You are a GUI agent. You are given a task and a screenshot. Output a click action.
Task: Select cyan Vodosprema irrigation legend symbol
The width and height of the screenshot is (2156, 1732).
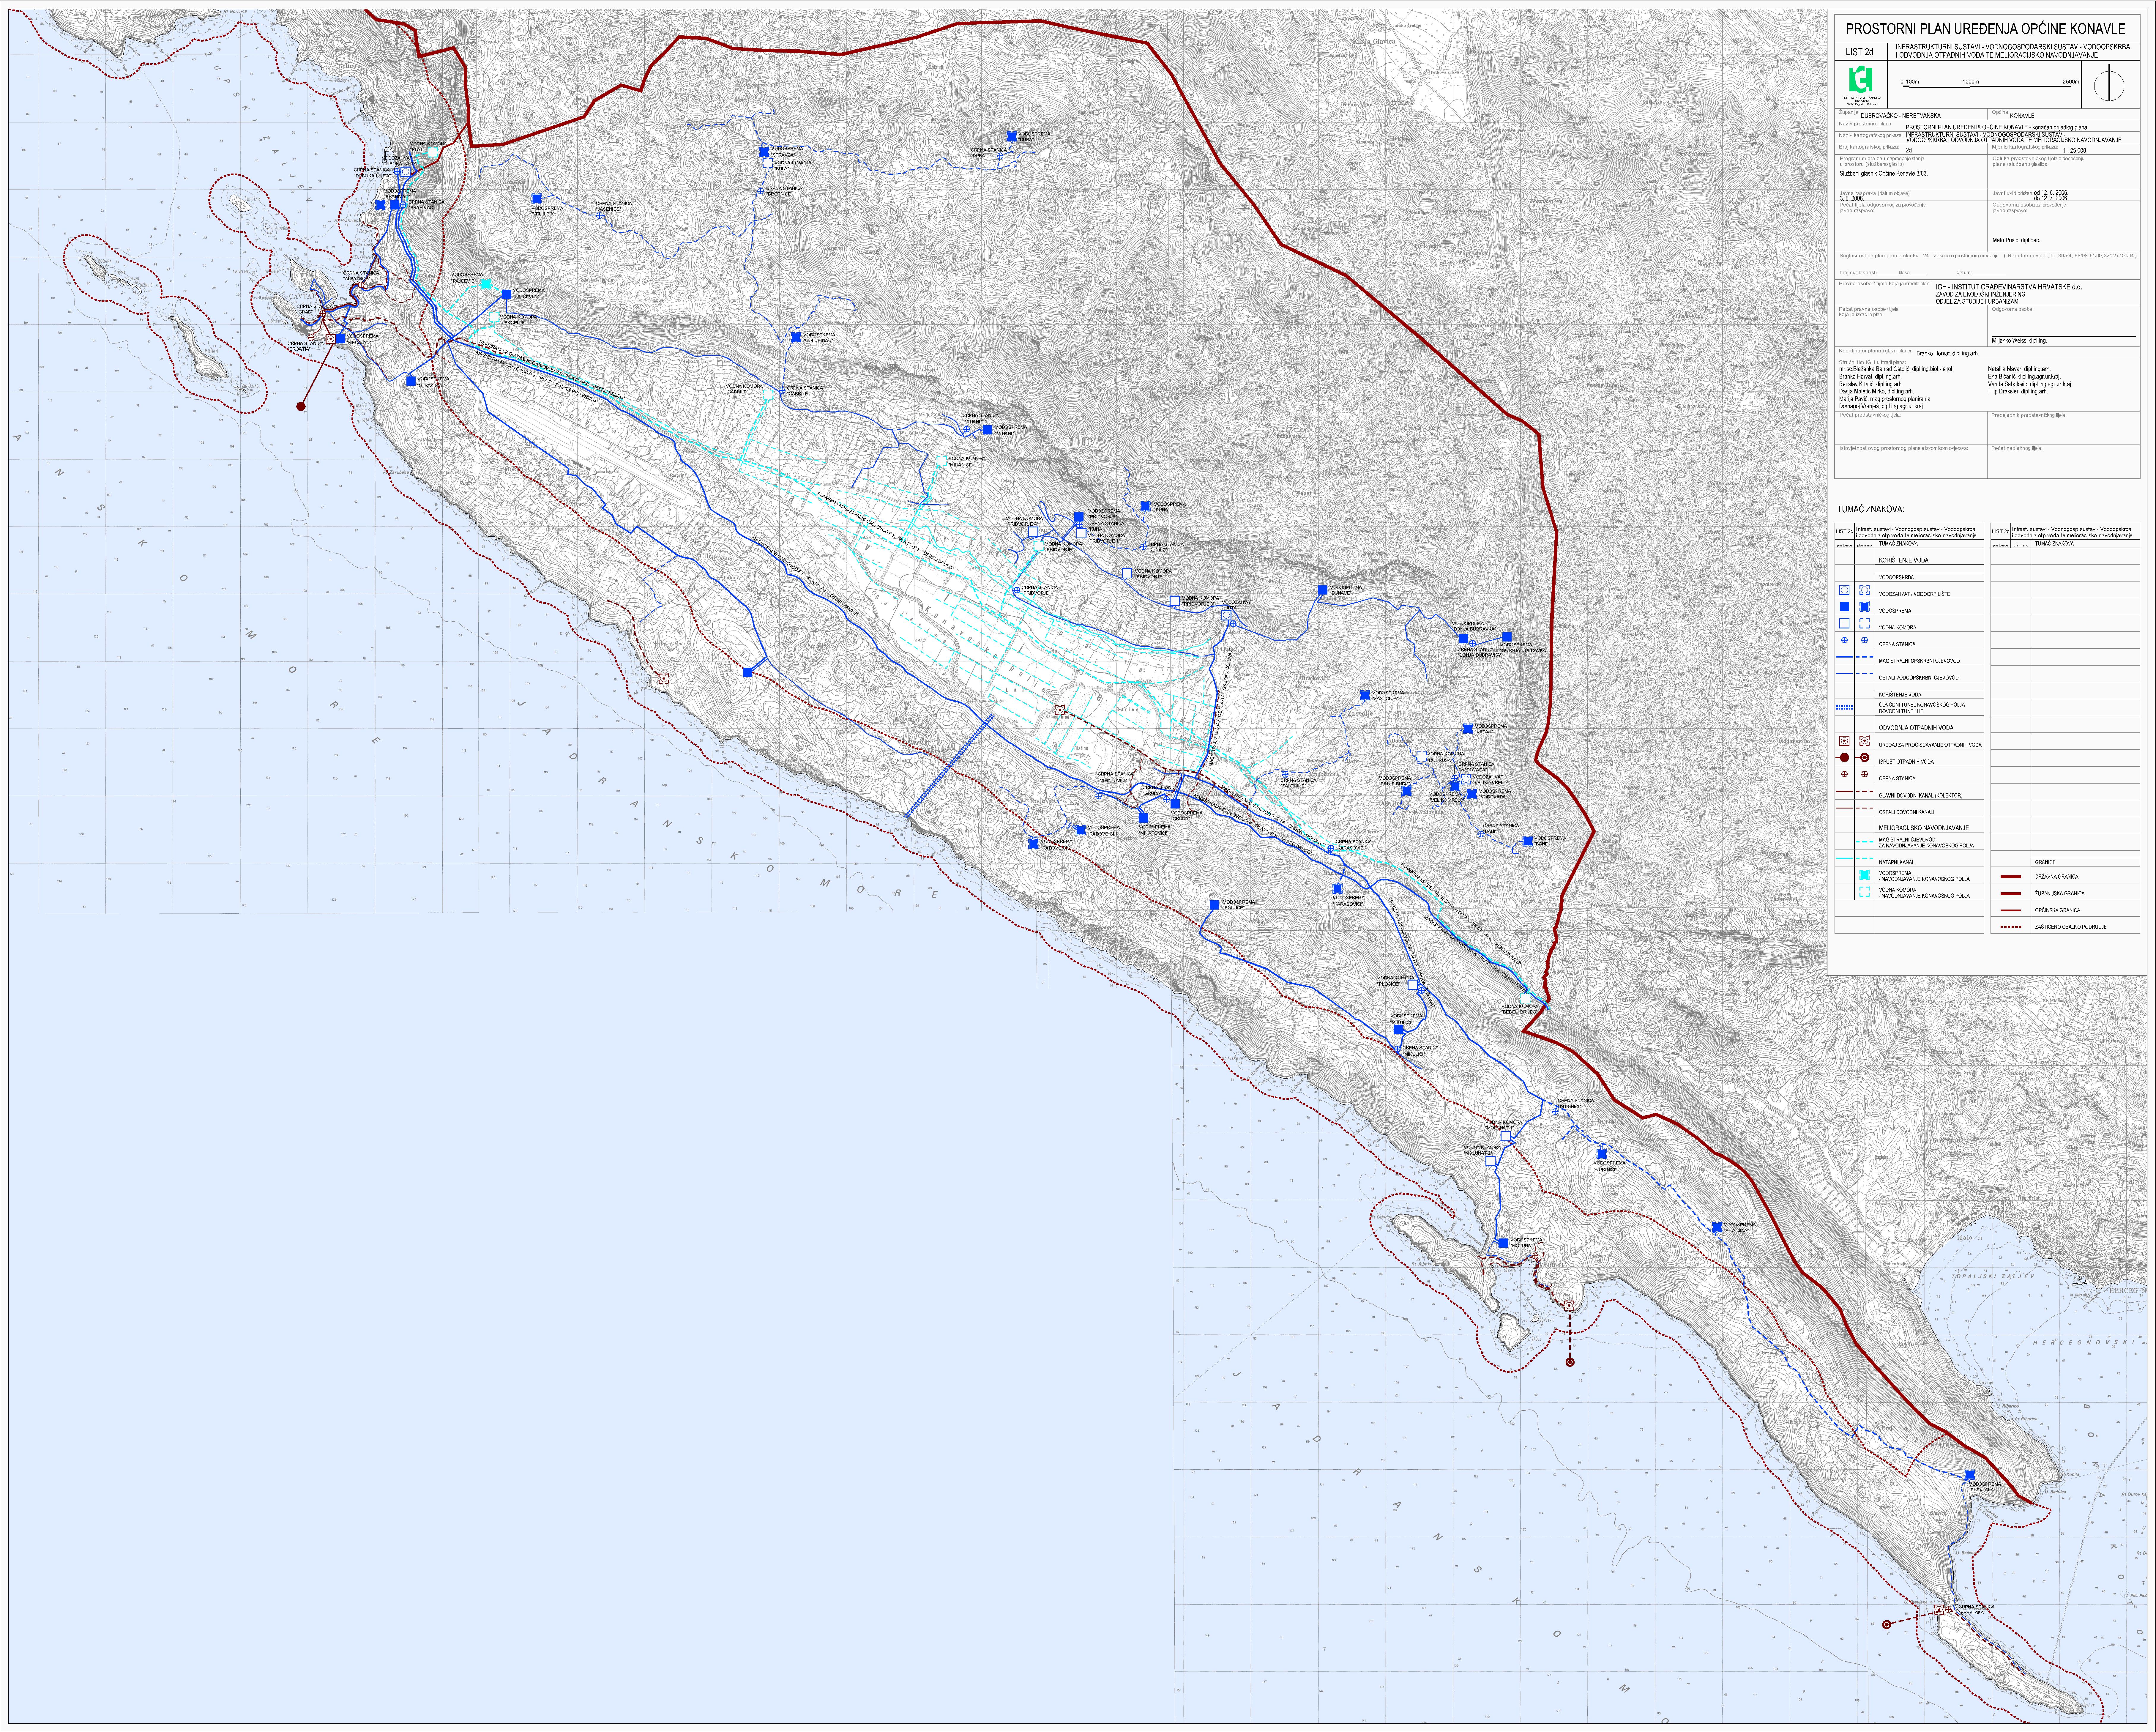click(x=1865, y=875)
